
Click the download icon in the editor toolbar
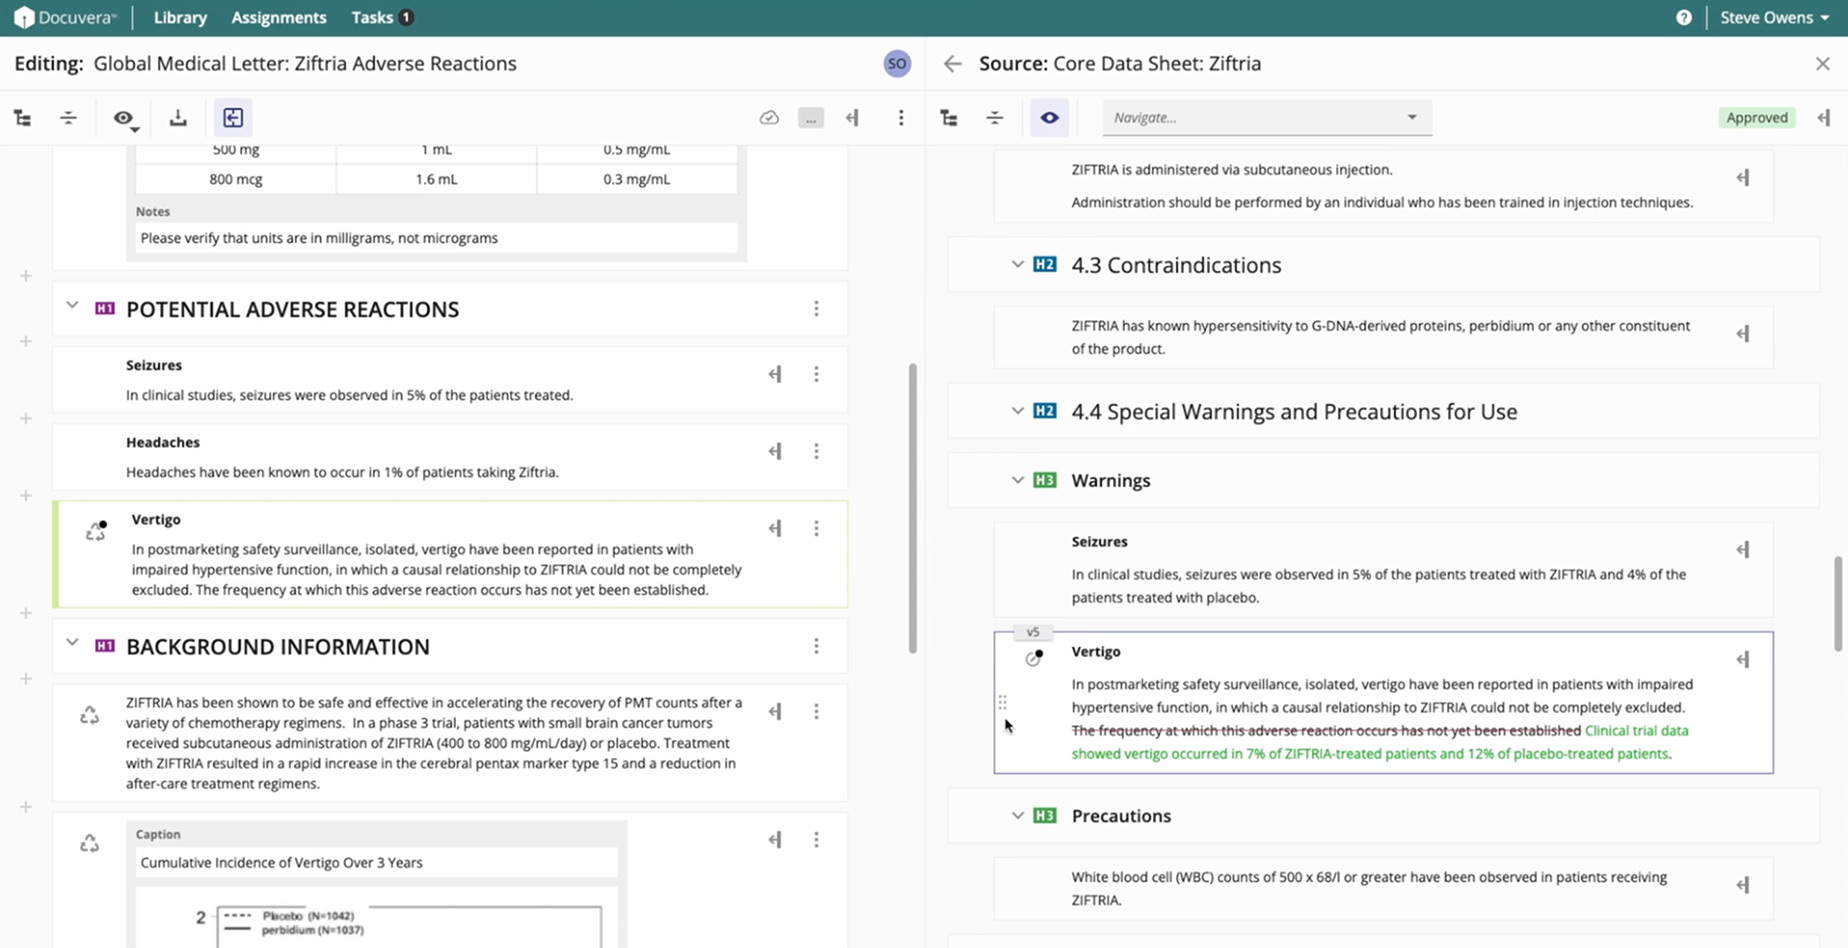pos(178,118)
